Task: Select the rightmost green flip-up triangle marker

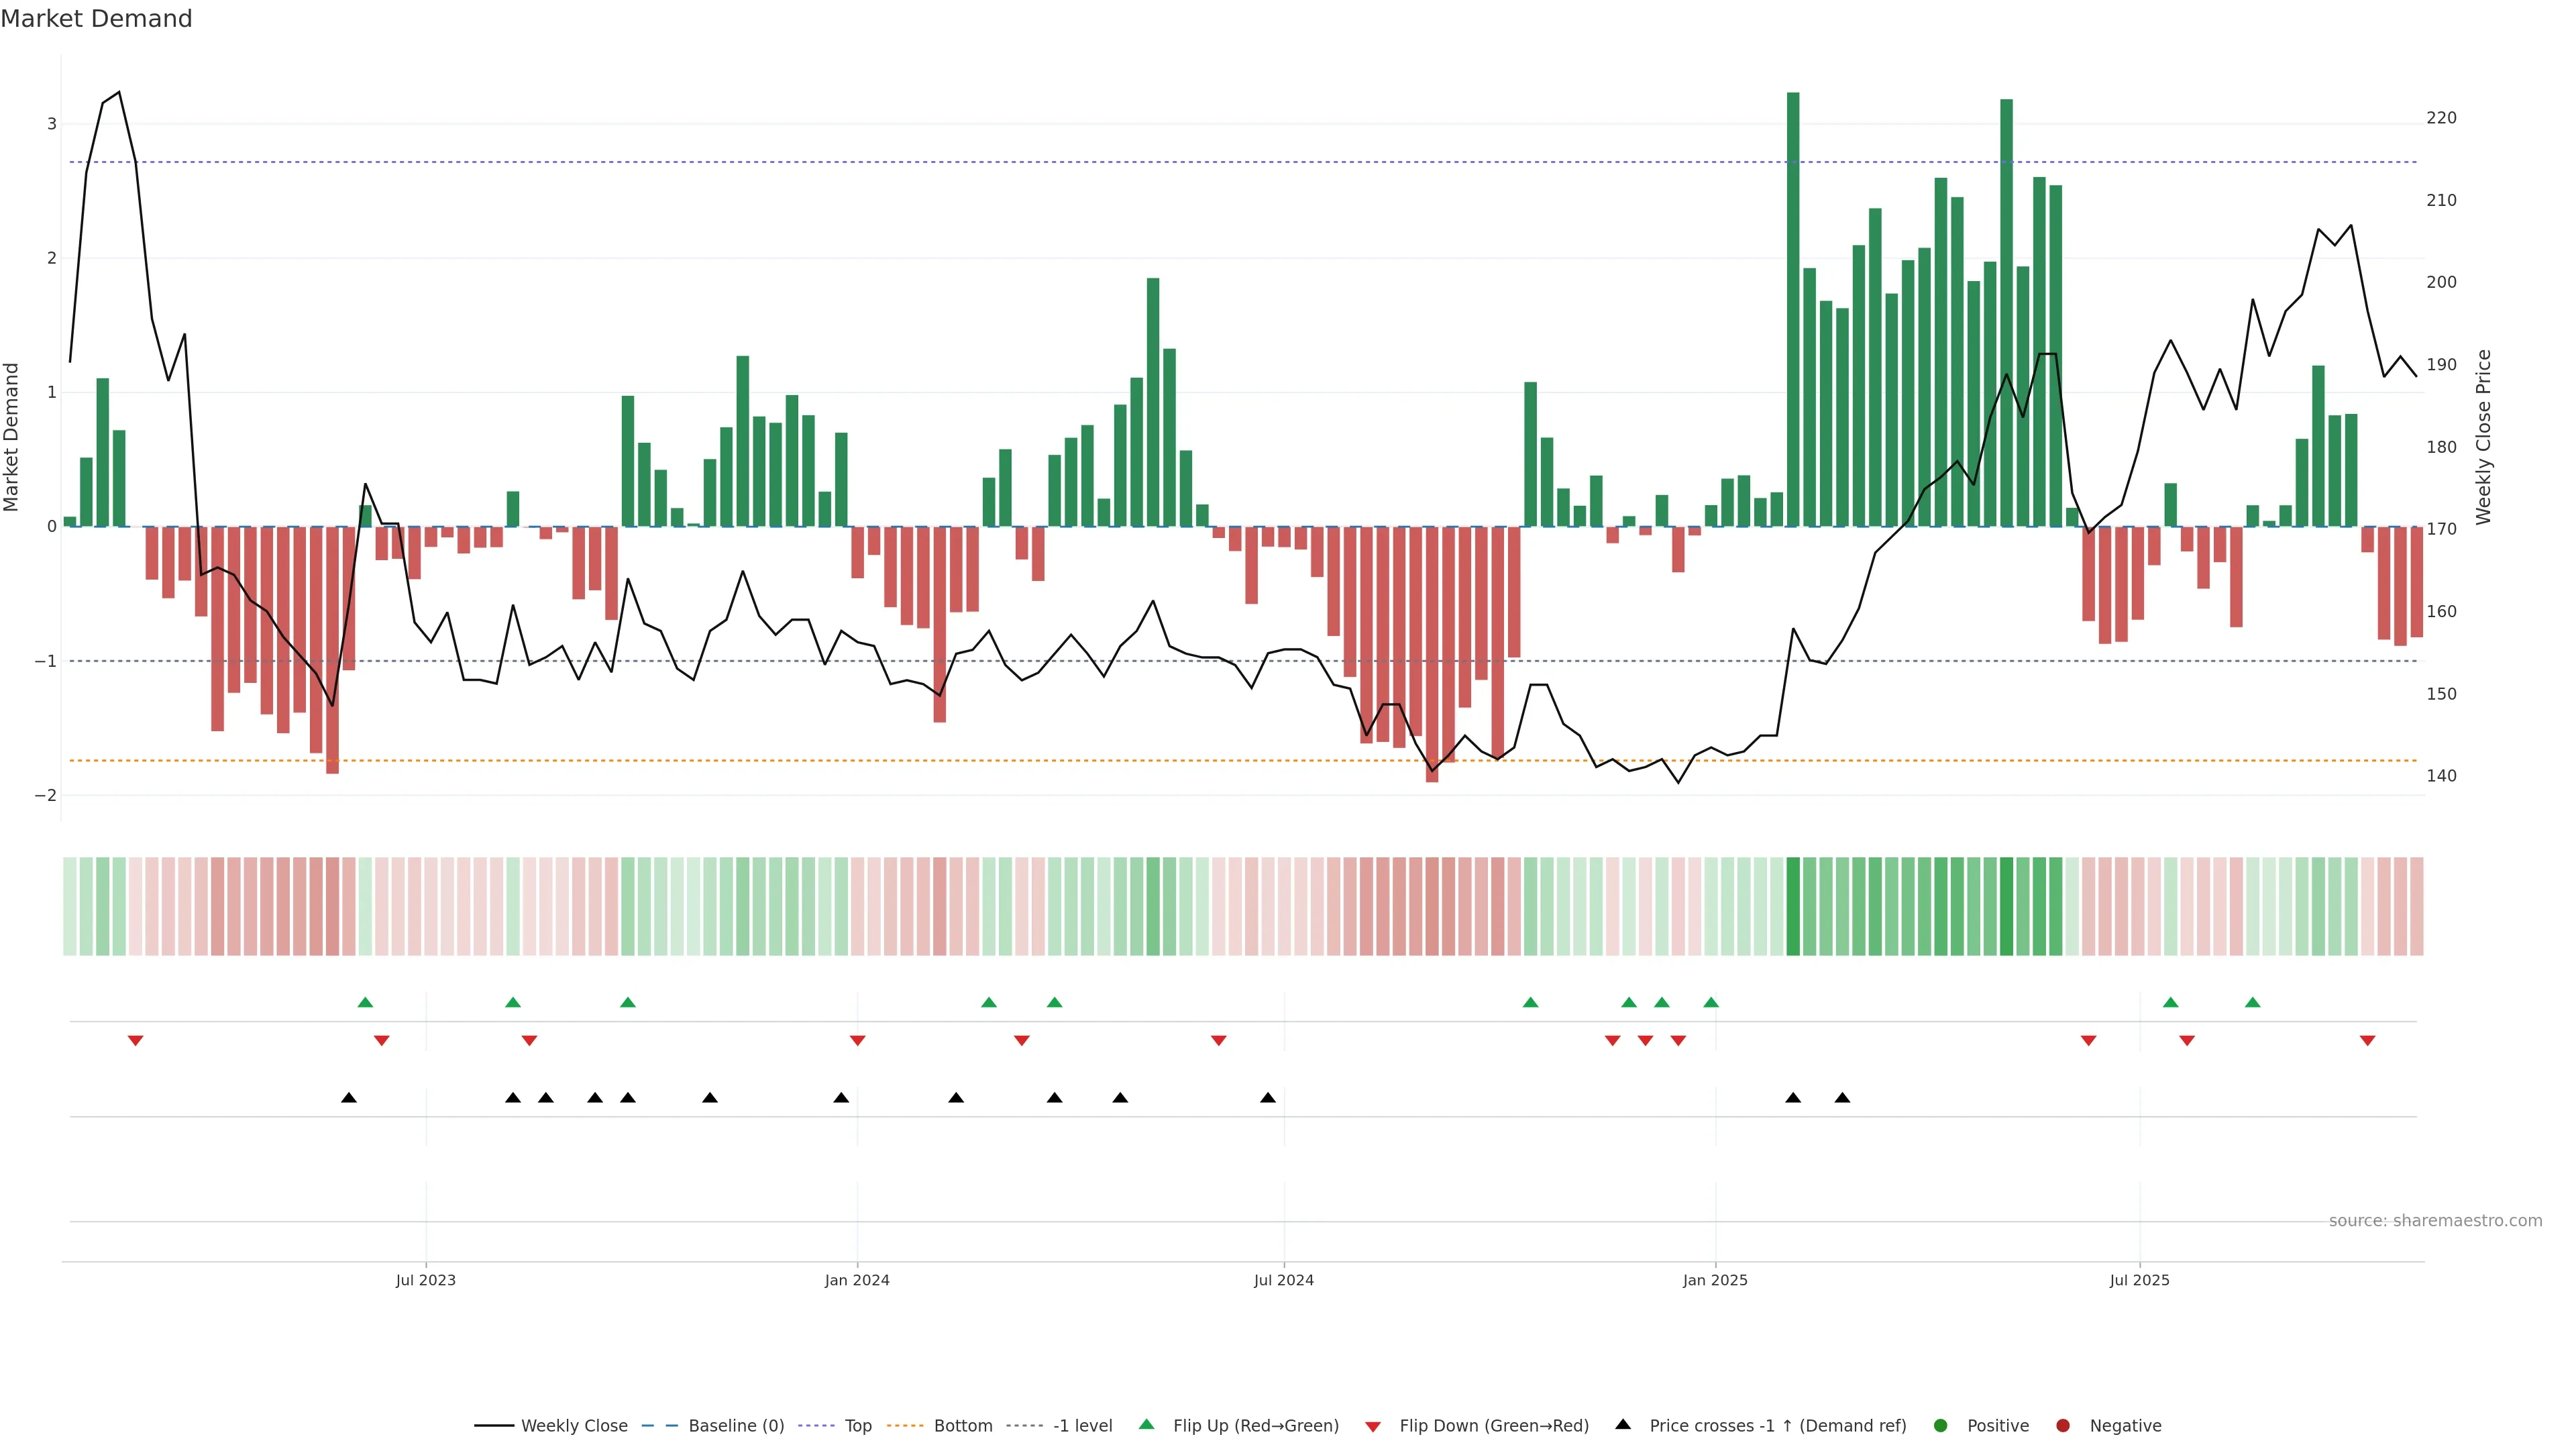Action: pyautogui.click(x=2252, y=1002)
